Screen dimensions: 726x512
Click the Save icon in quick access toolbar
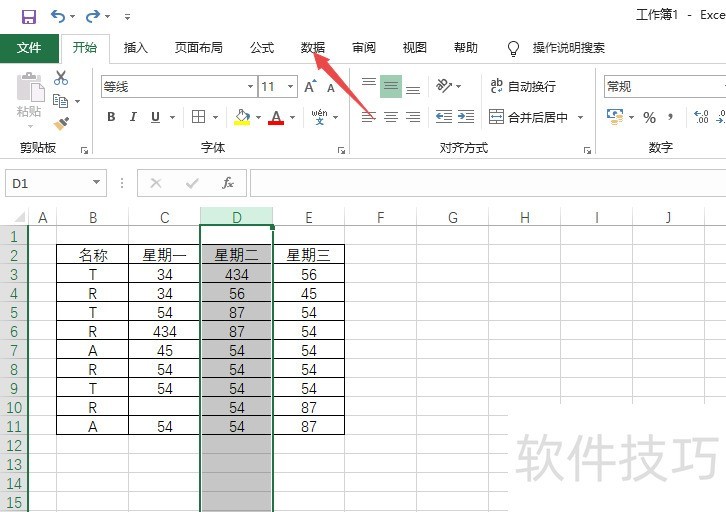click(x=28, y=16)
